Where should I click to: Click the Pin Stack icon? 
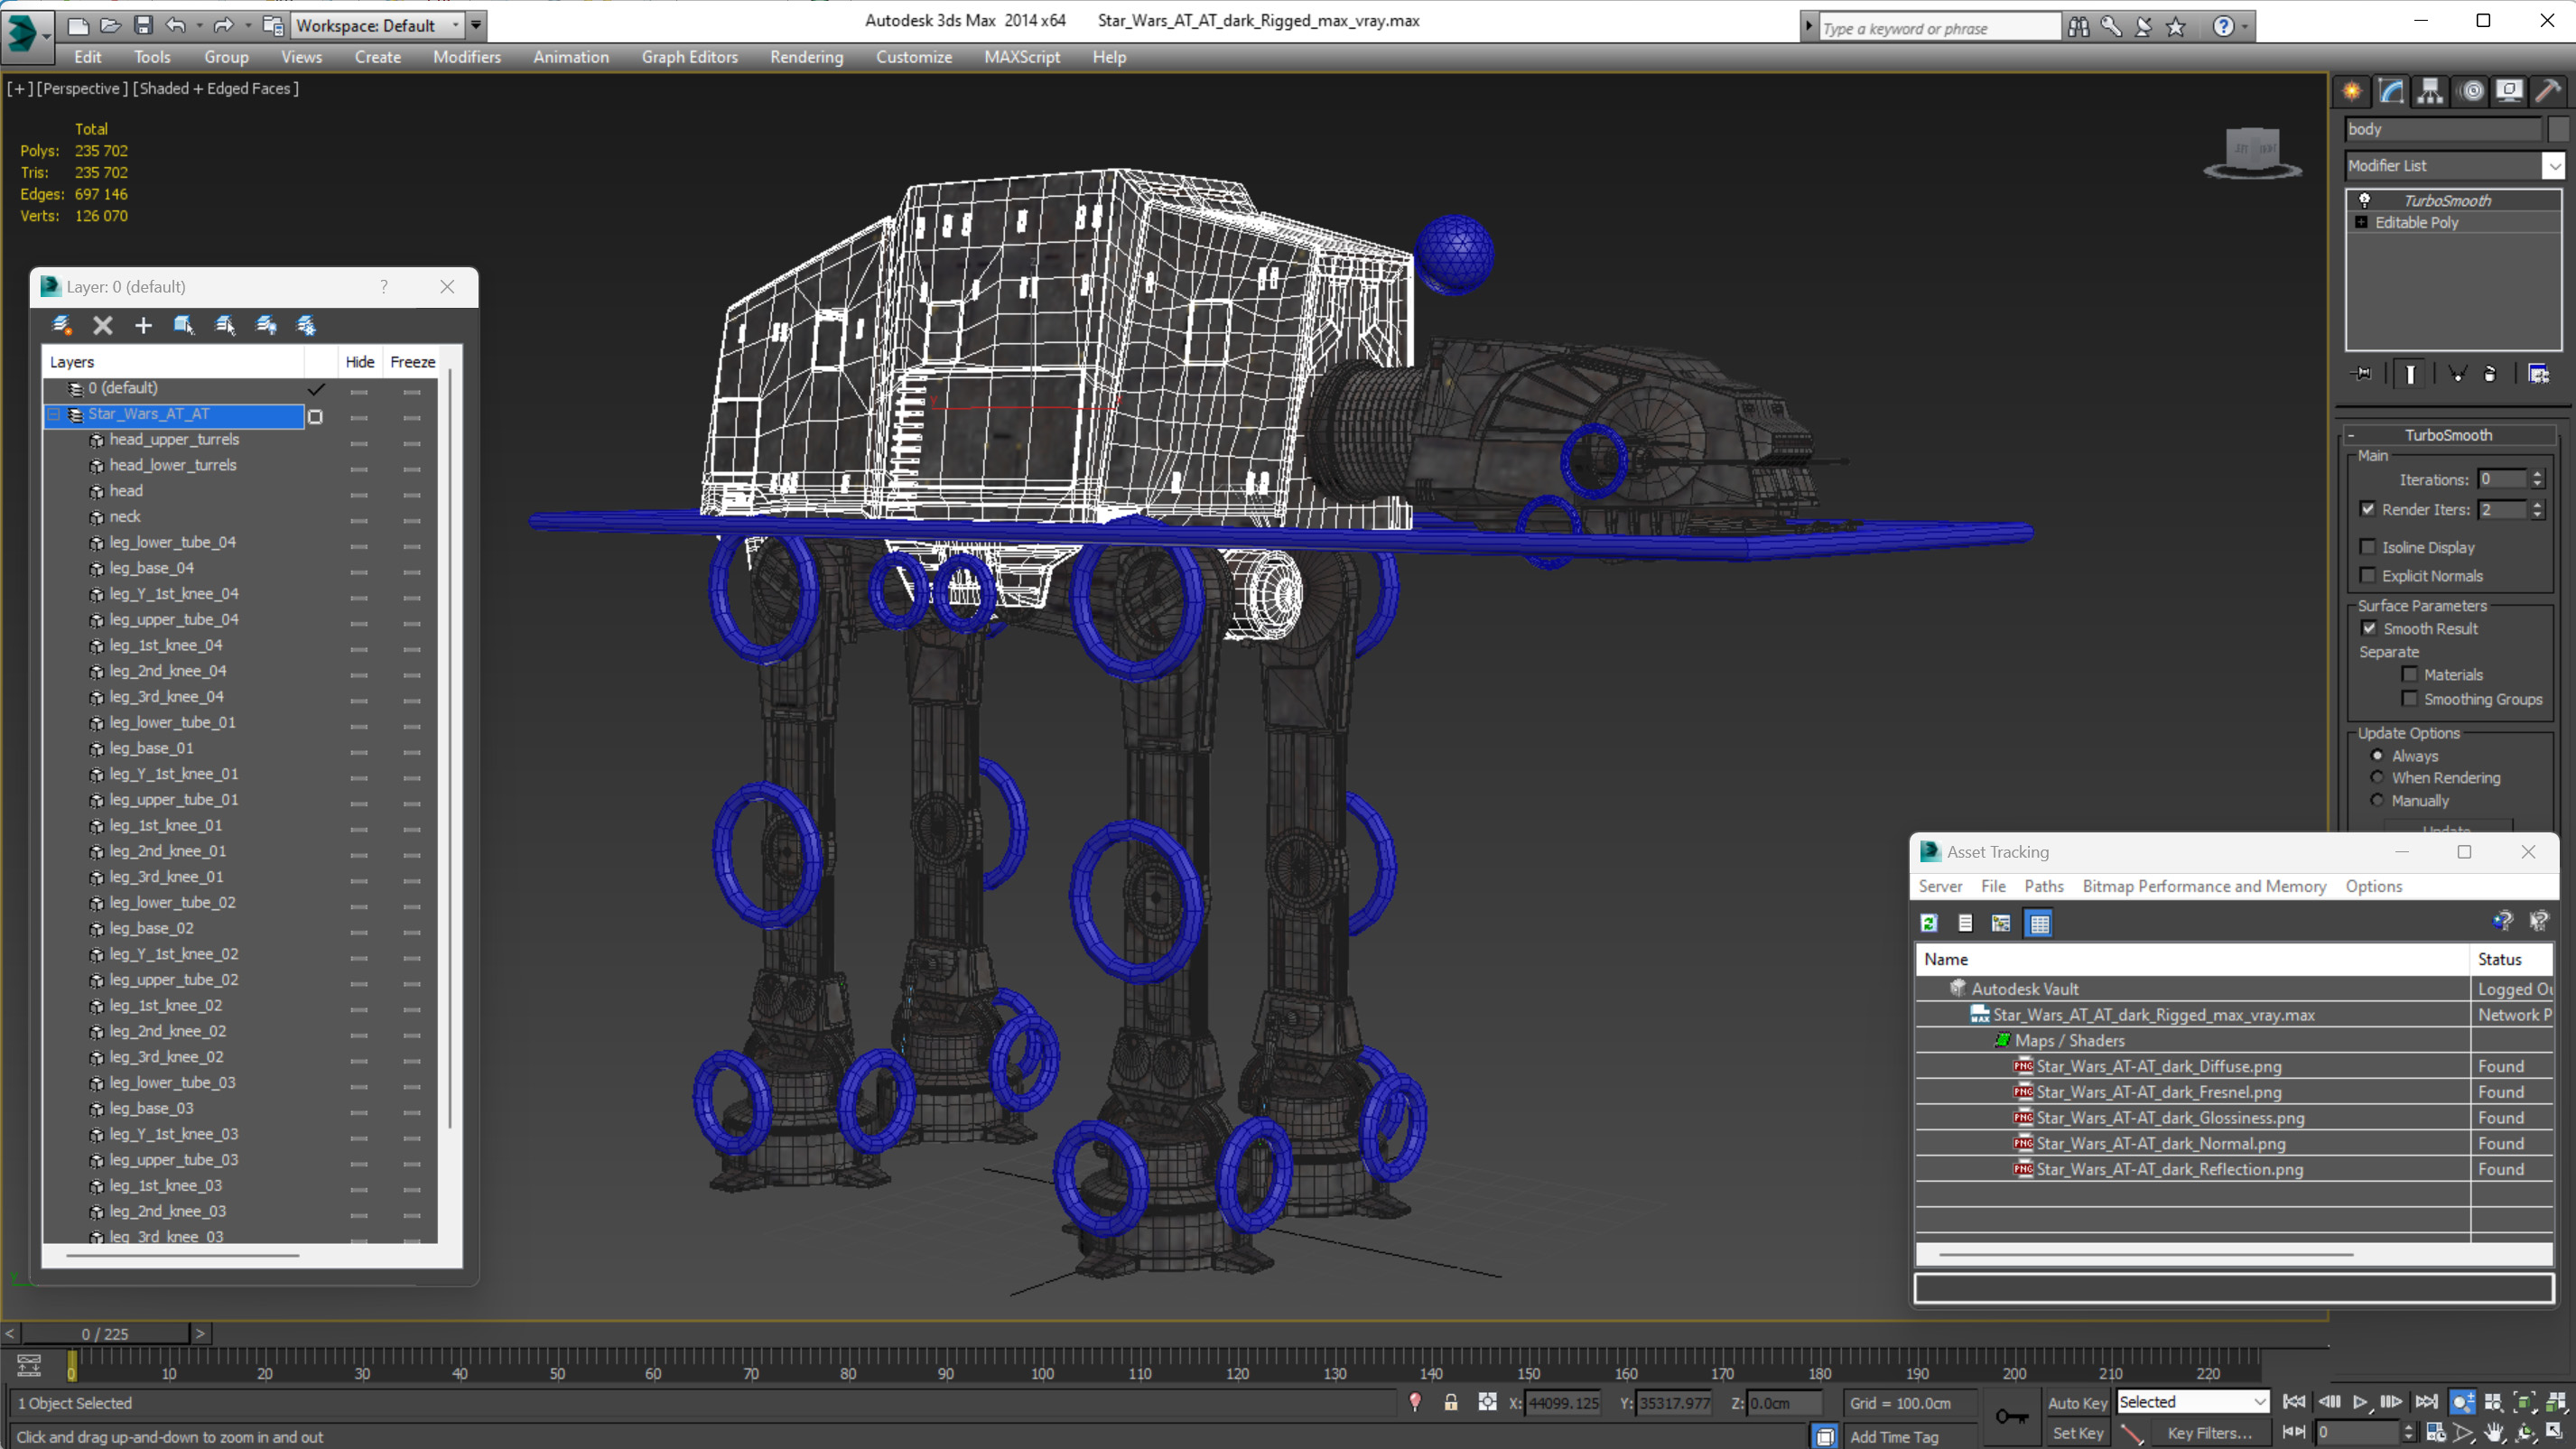(x=2362, y=374)
